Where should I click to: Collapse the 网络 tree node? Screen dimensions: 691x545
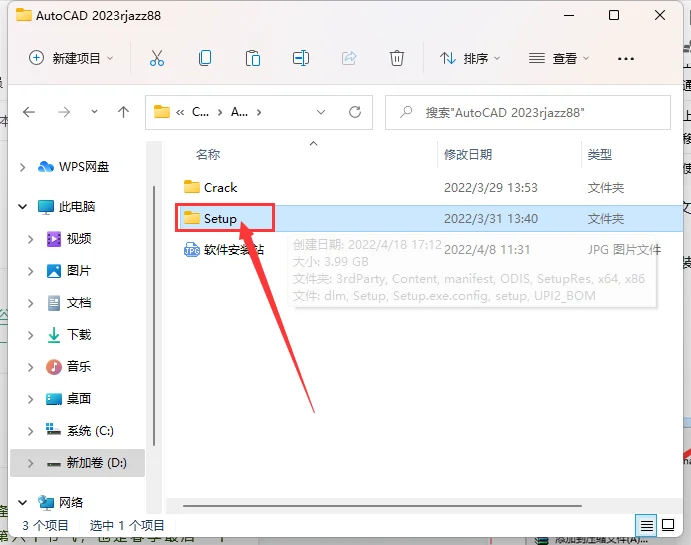[x=22, y=502]
